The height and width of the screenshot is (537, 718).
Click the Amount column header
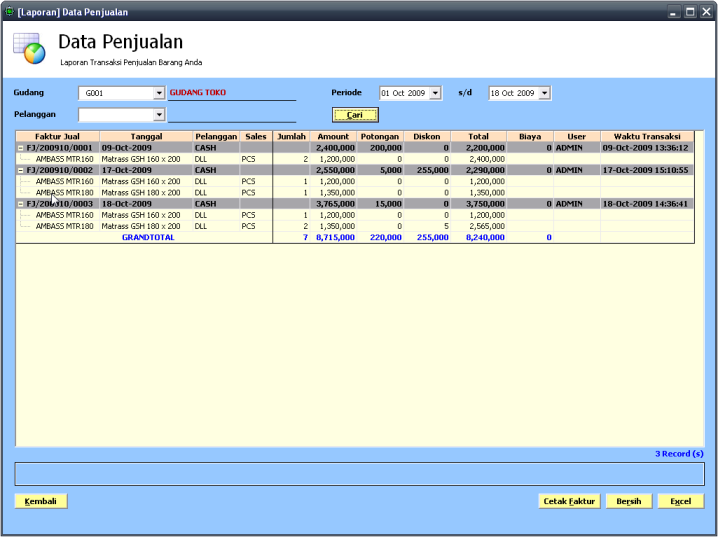pyautogui.click(x=333, y=136)
